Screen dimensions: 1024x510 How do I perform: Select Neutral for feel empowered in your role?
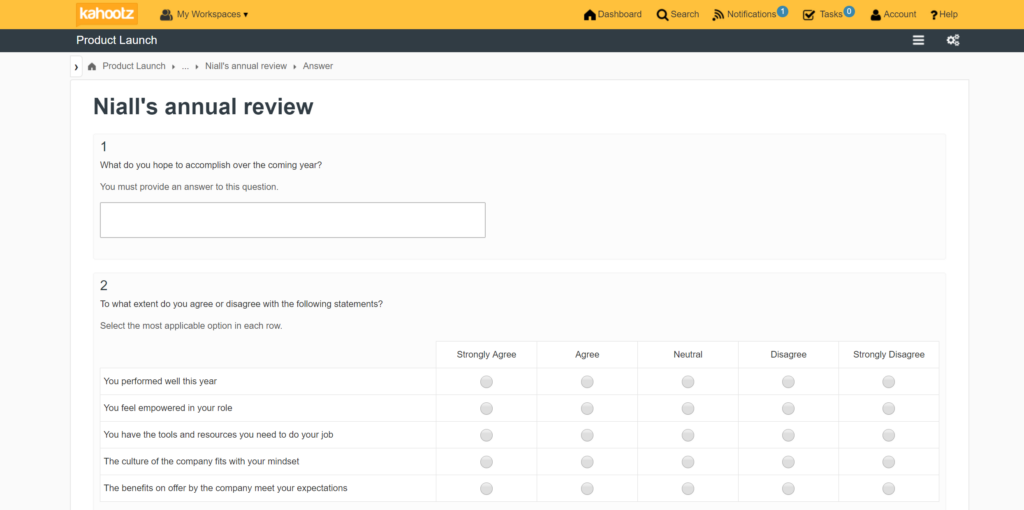688,408
